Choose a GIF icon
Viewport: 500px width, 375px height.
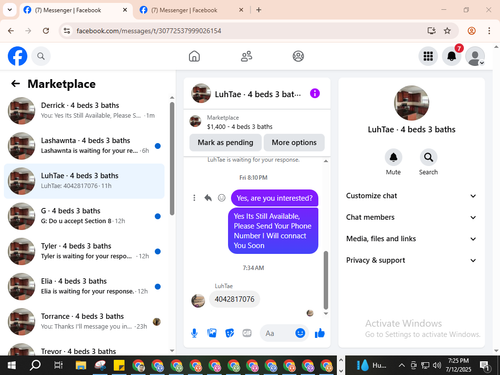tap(247, 333)
